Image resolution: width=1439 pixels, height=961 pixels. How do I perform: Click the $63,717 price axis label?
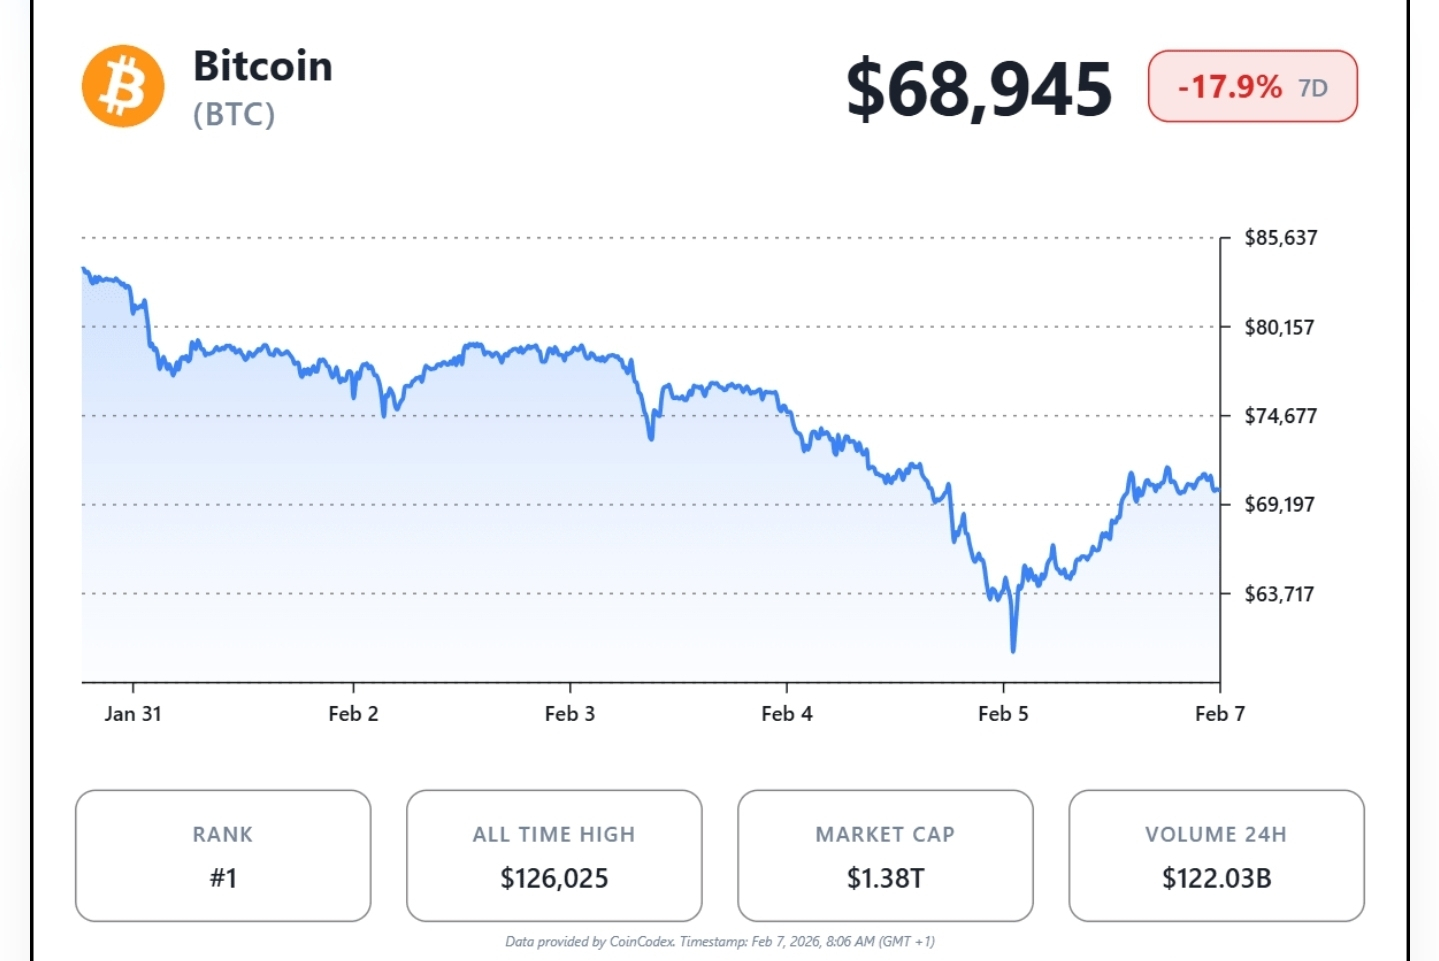point(1279,594)
